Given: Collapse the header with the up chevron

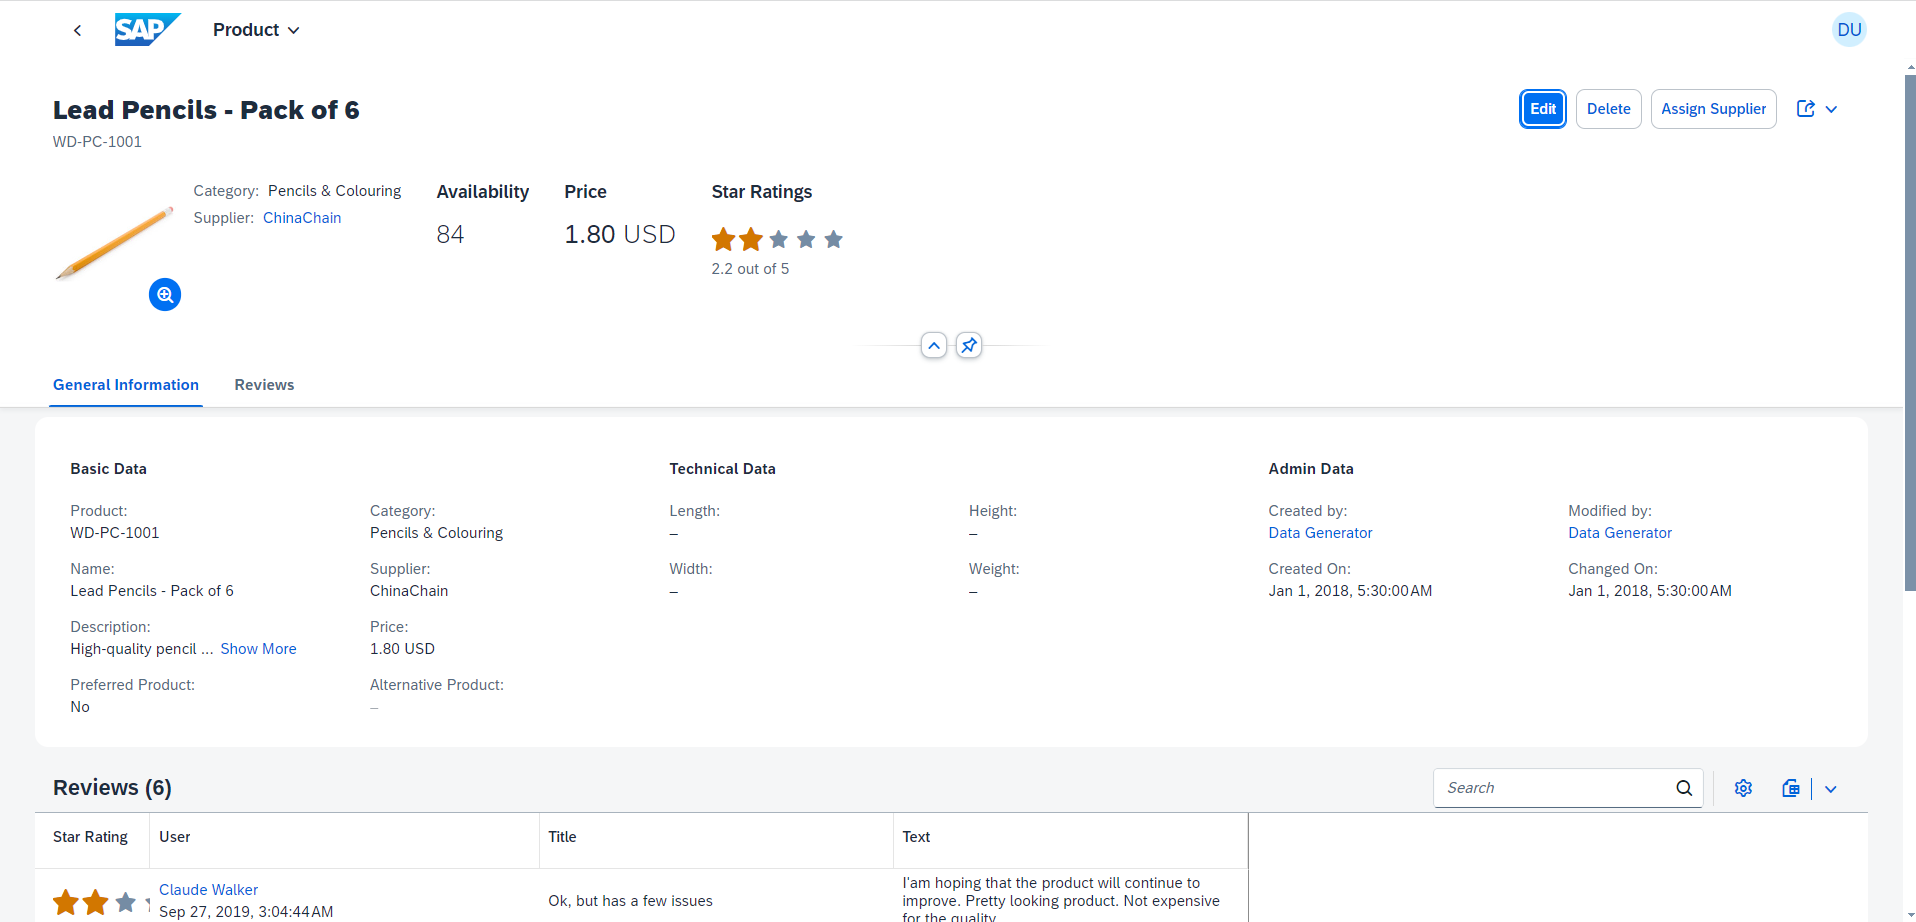Looking at the screenshot, I should click(933, 346).
